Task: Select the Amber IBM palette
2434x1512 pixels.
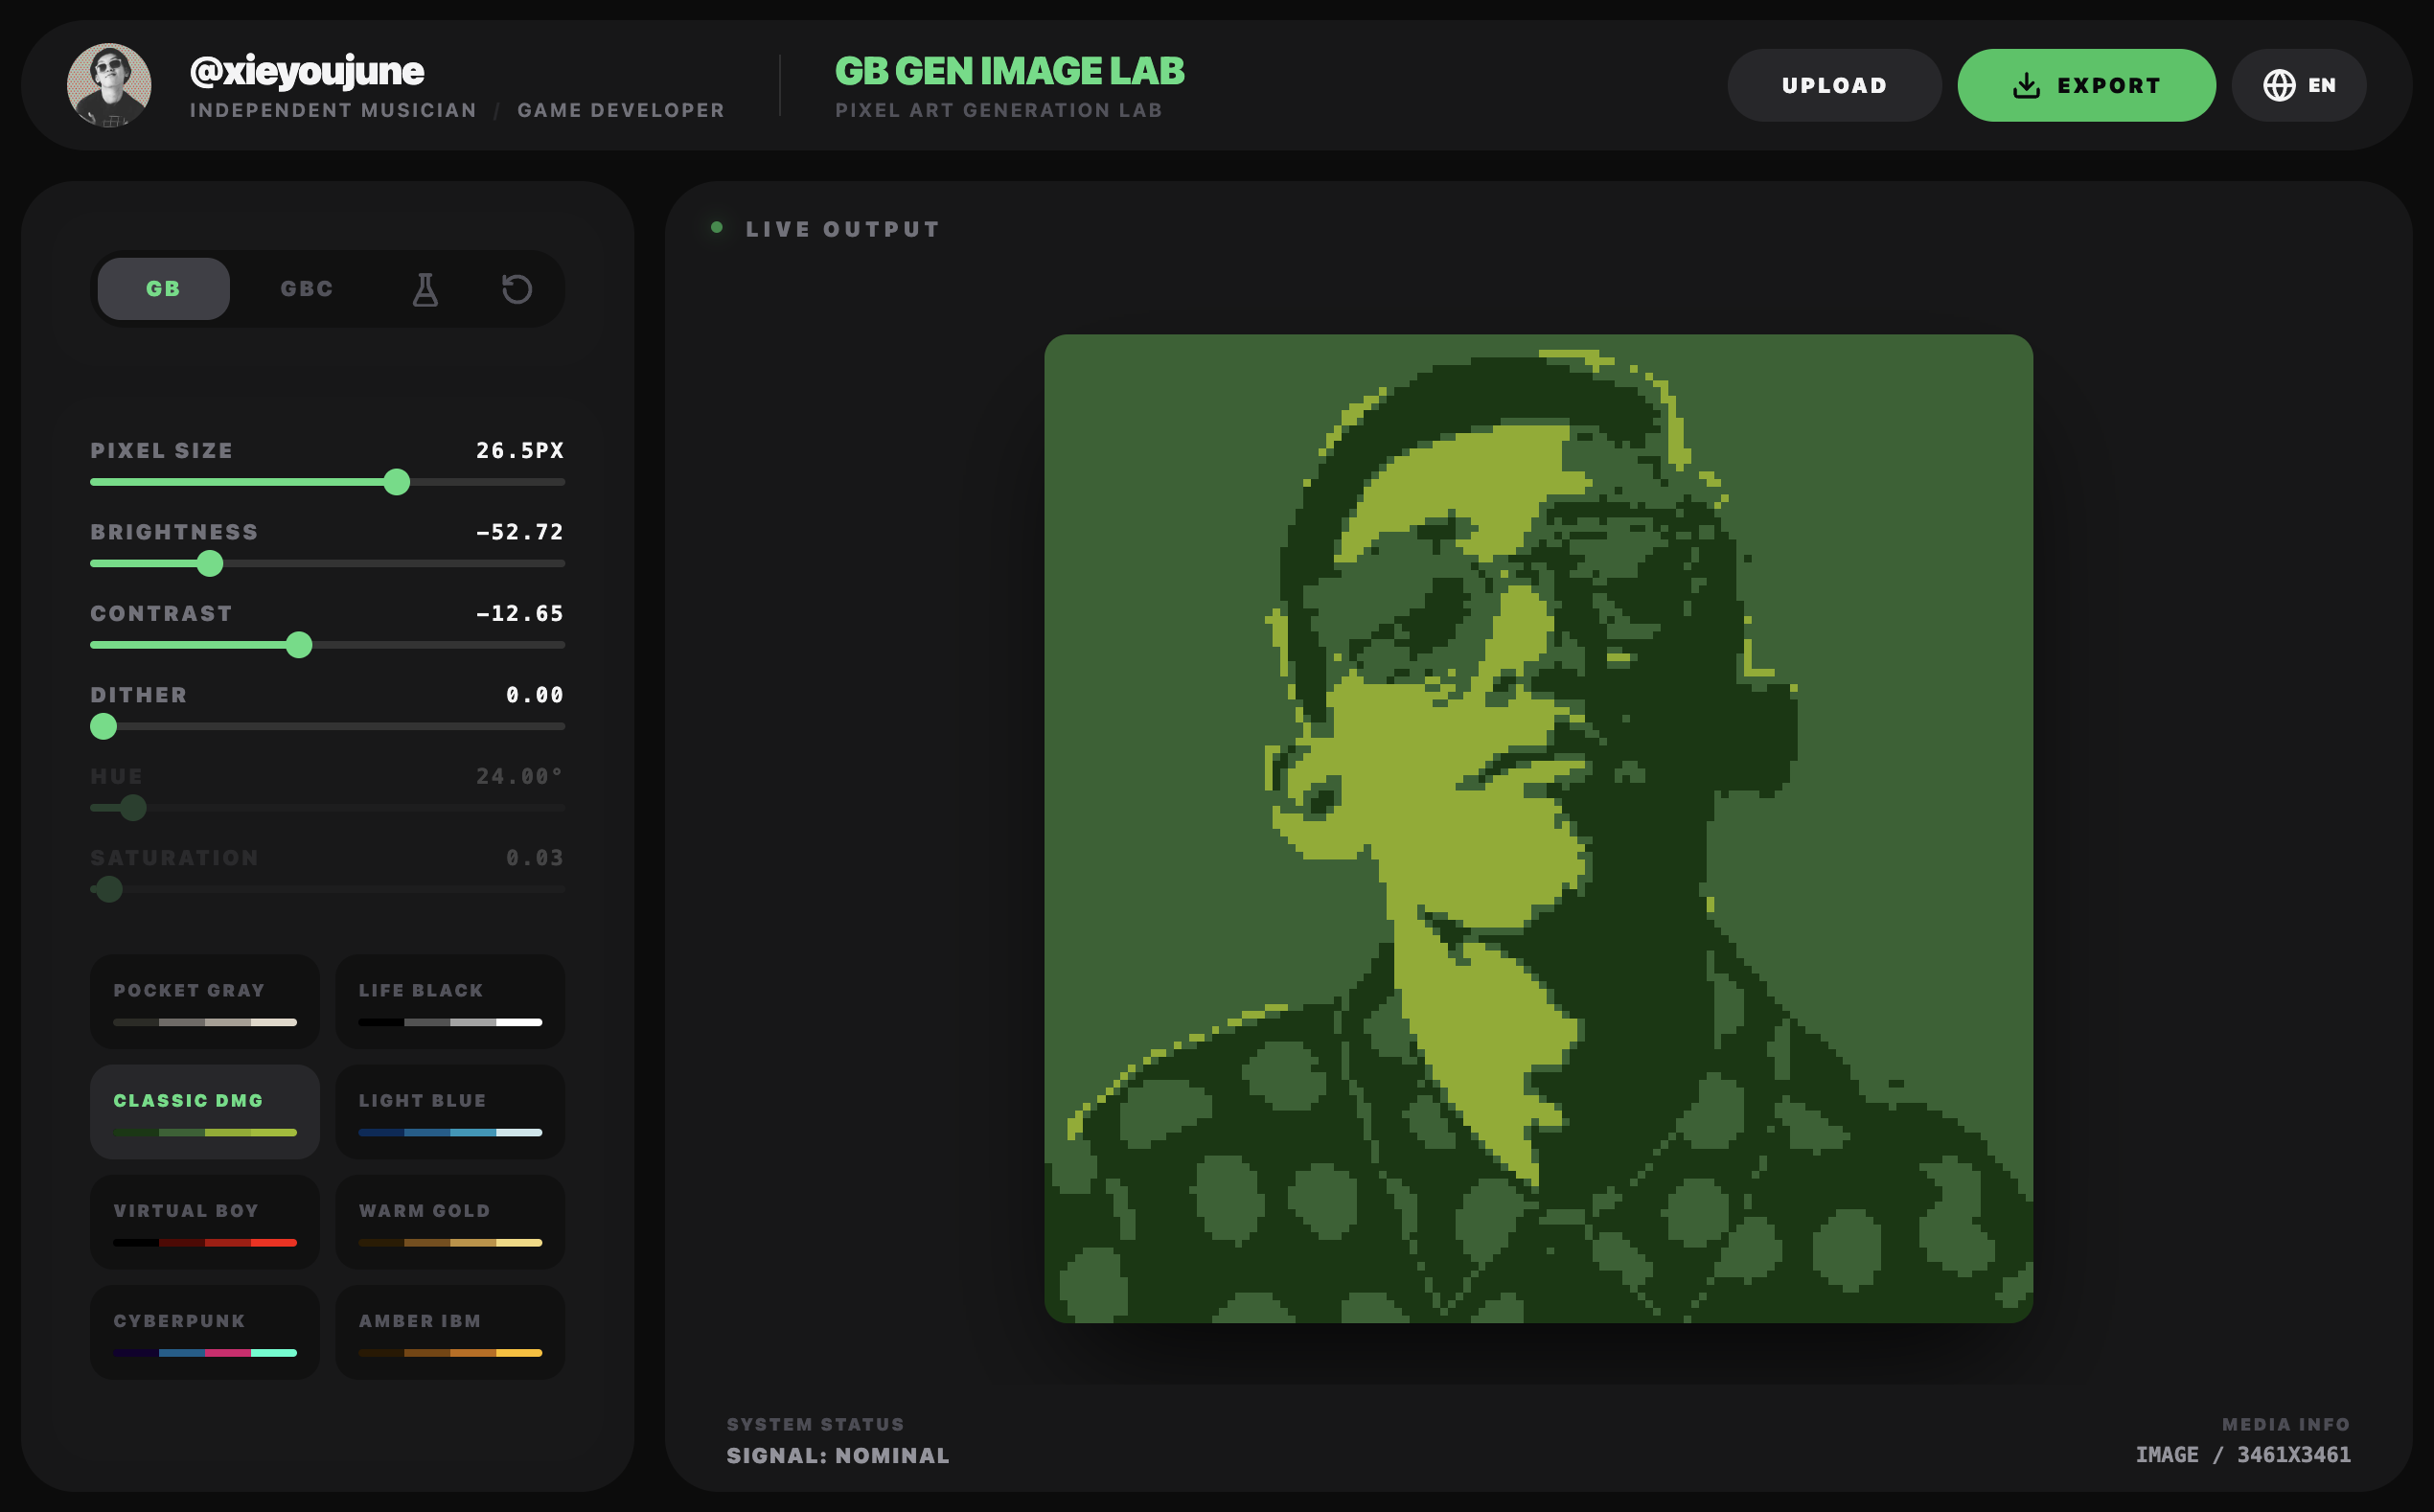Action: click(450, 1332)
